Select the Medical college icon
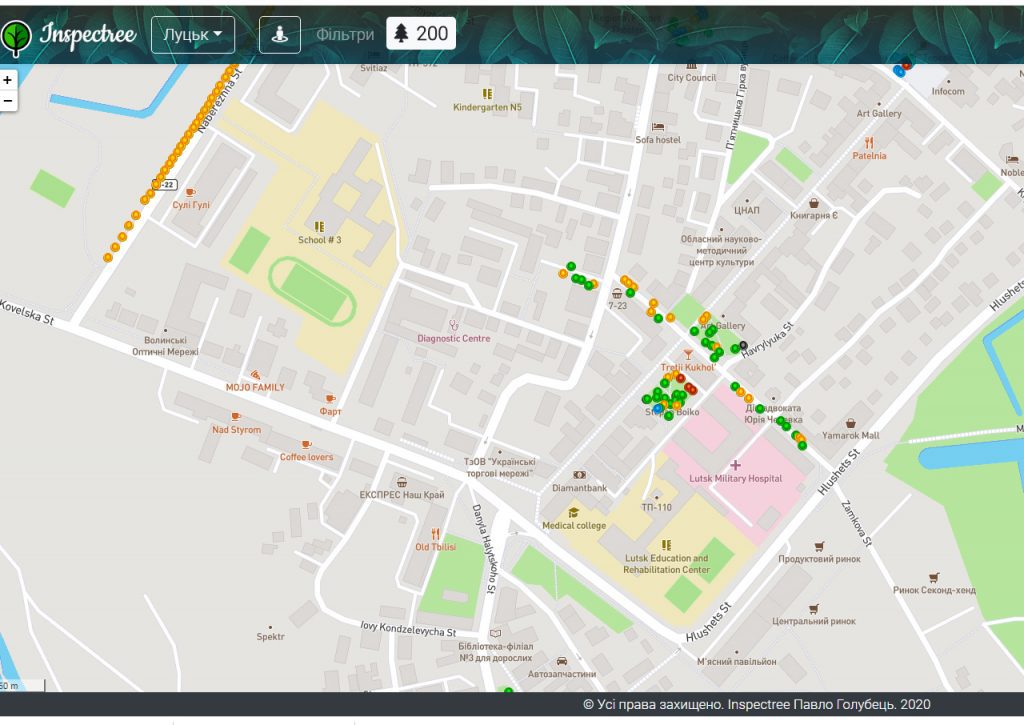 (574, 513)
